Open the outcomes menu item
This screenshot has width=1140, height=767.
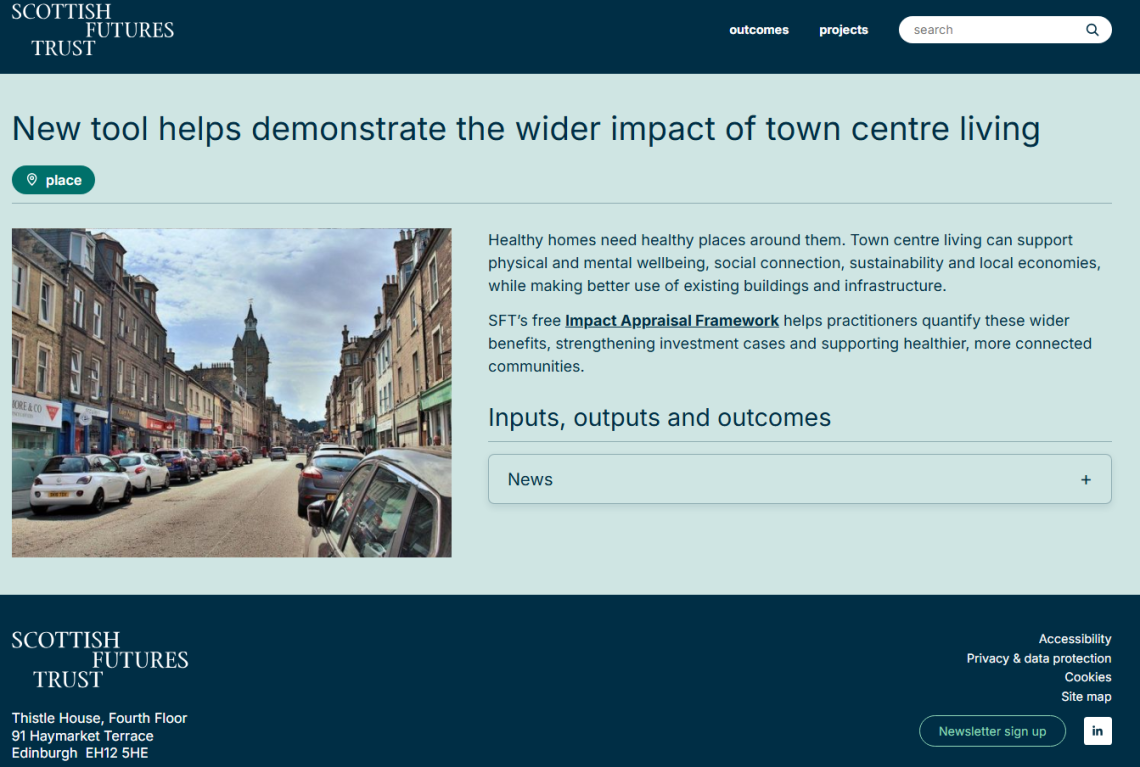pos(759,30)
